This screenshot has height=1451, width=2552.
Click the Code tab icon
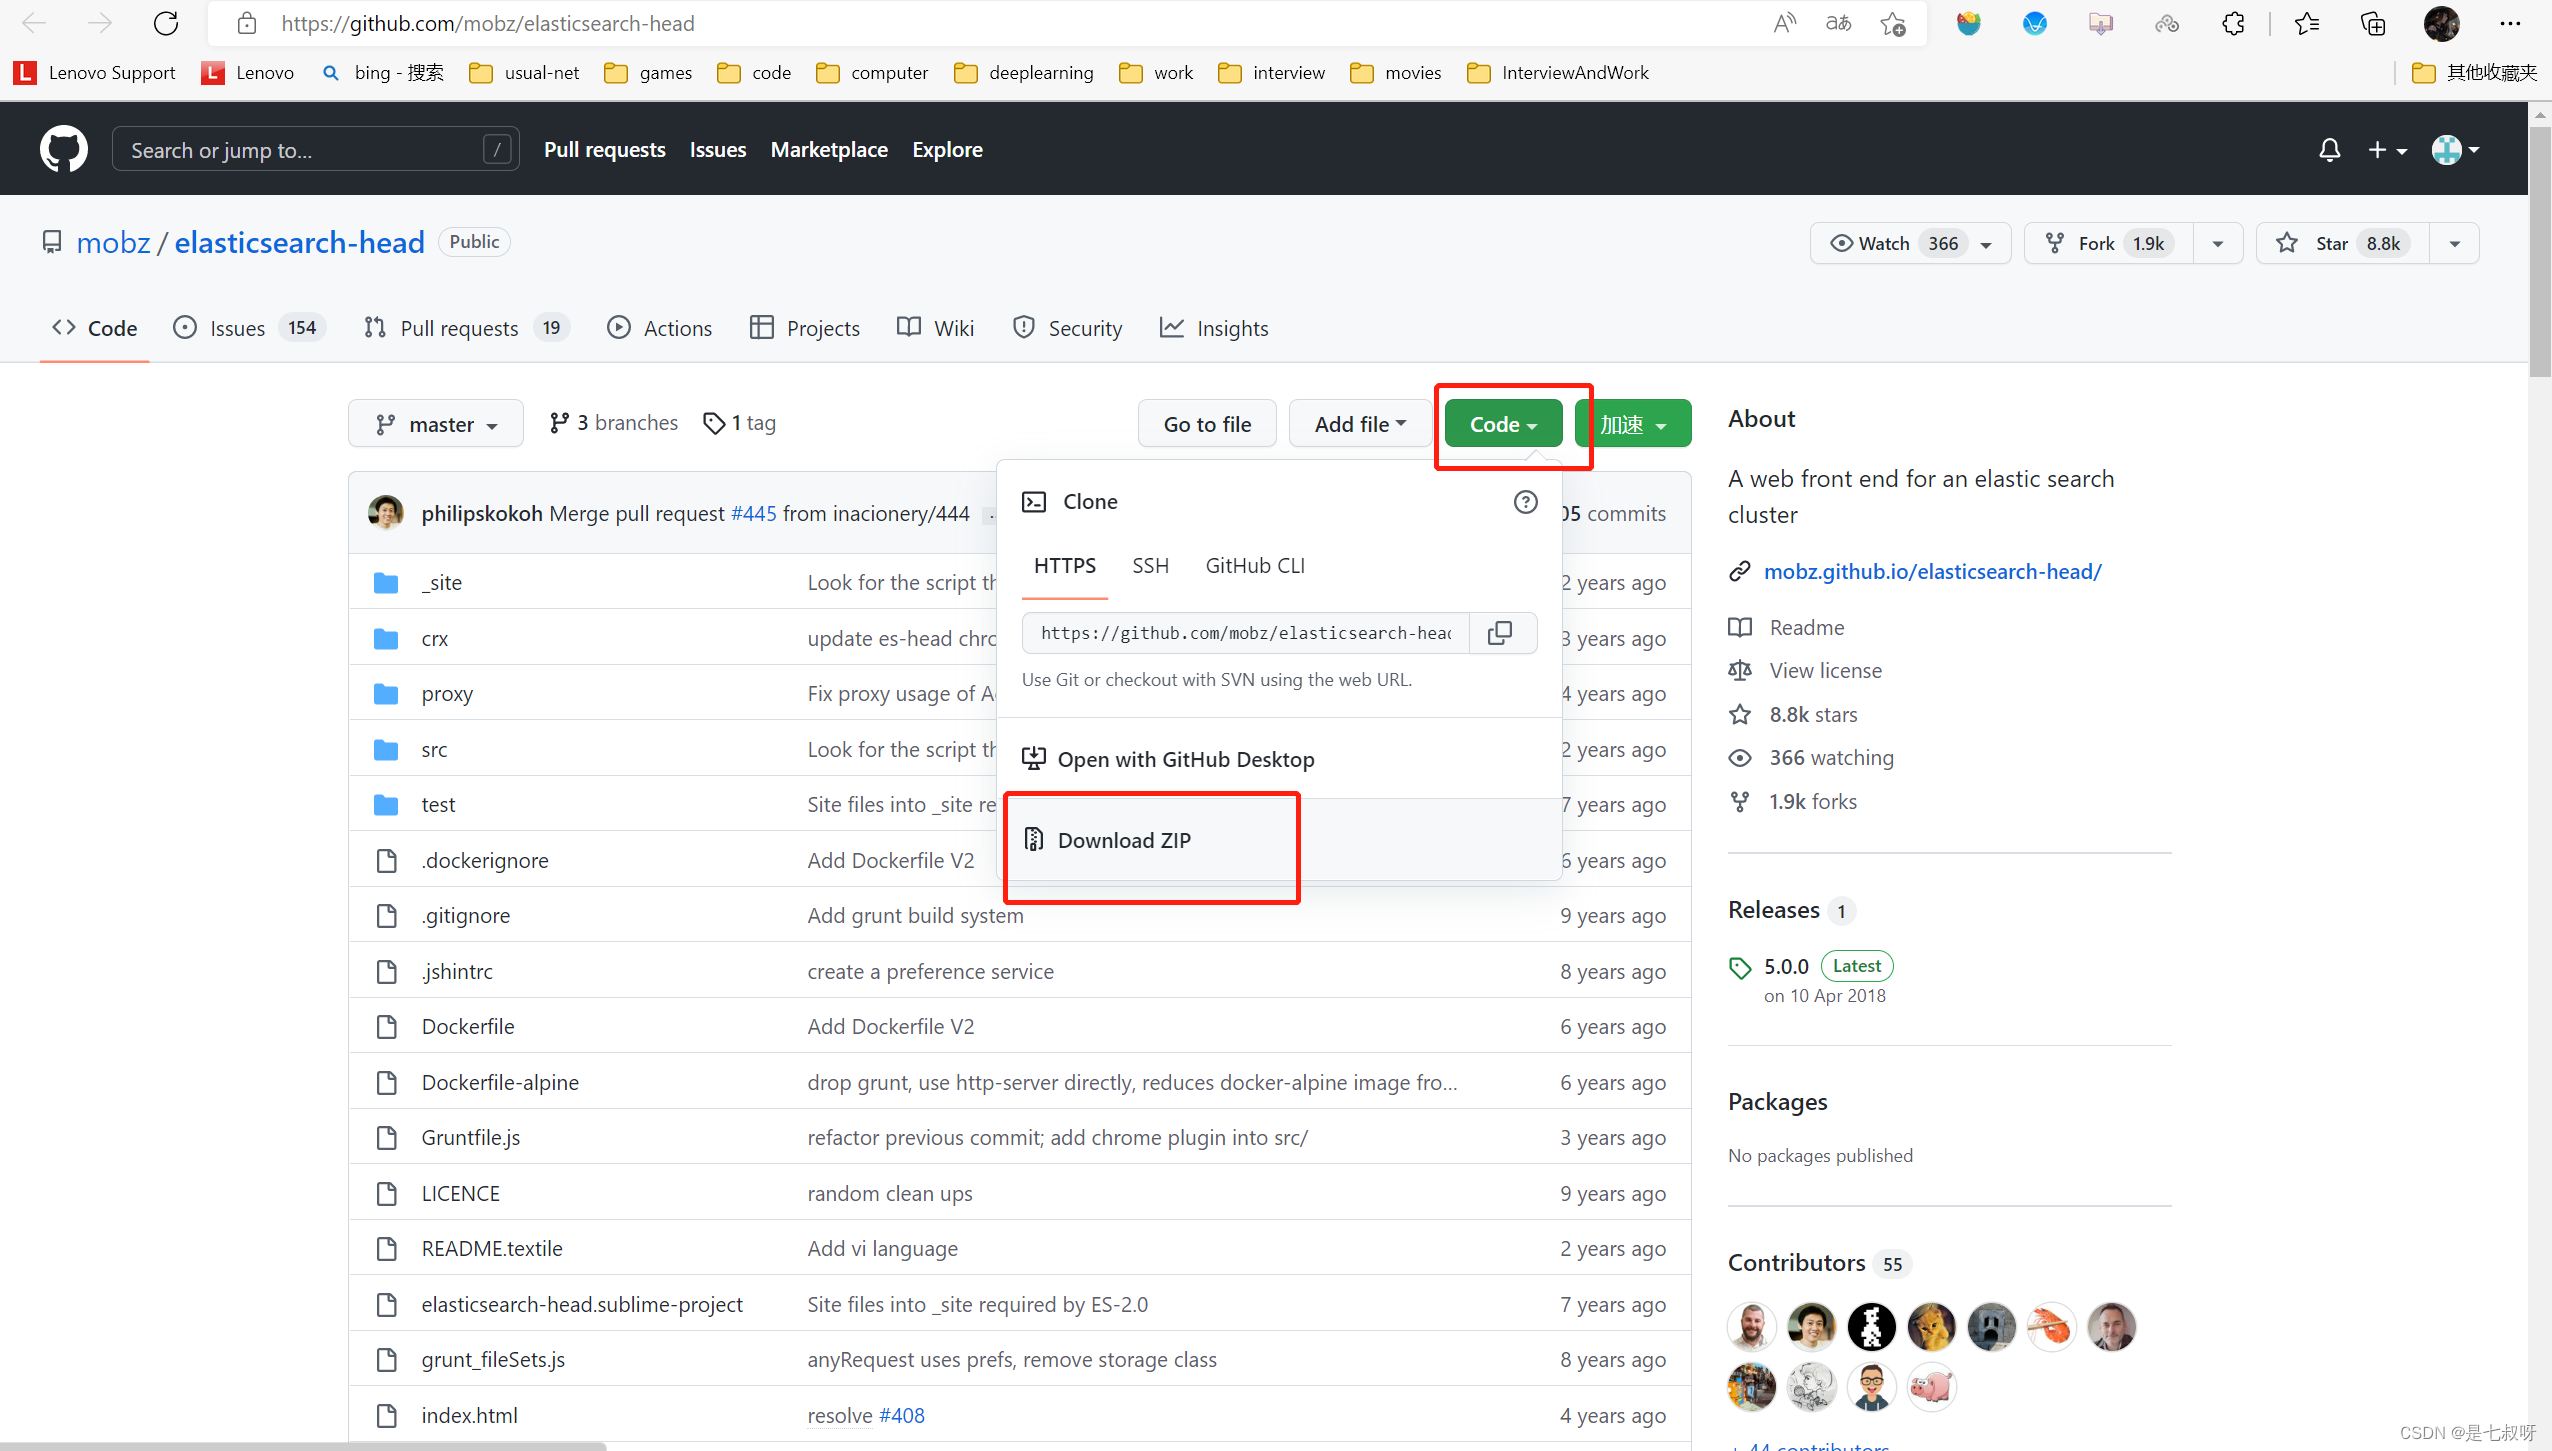click(x=65, y=328)
